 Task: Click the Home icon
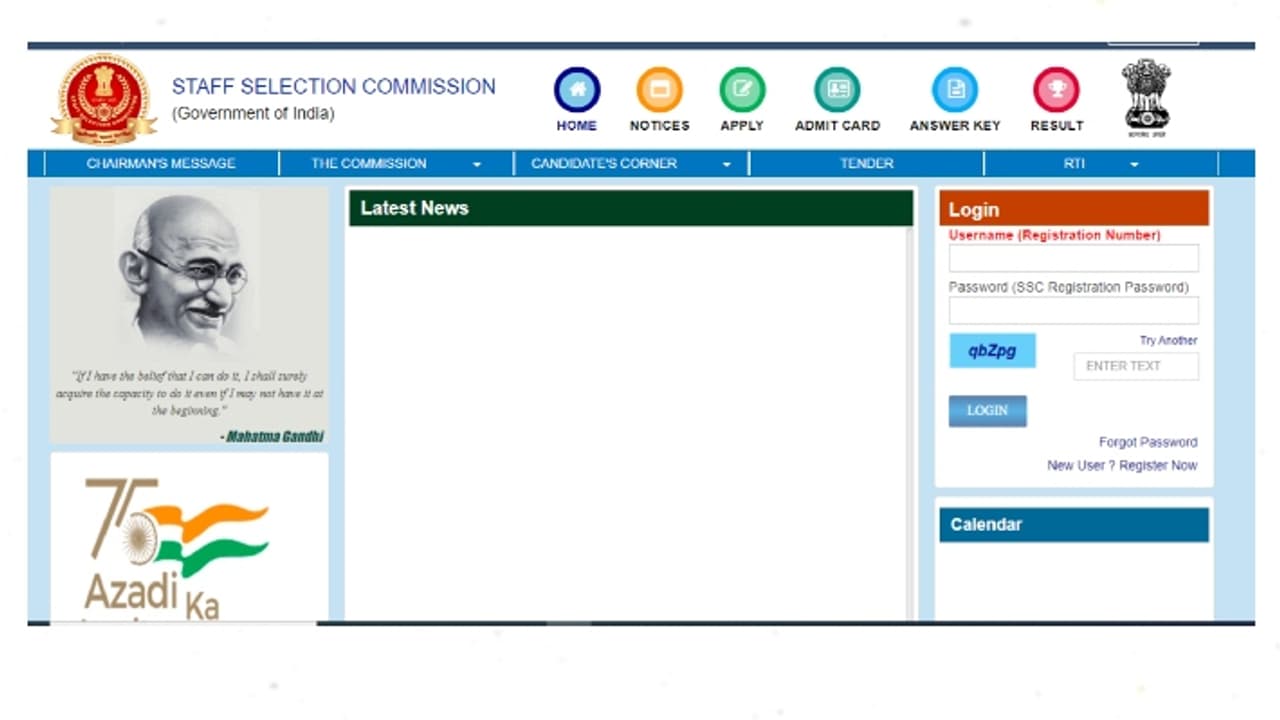(577, 89)
